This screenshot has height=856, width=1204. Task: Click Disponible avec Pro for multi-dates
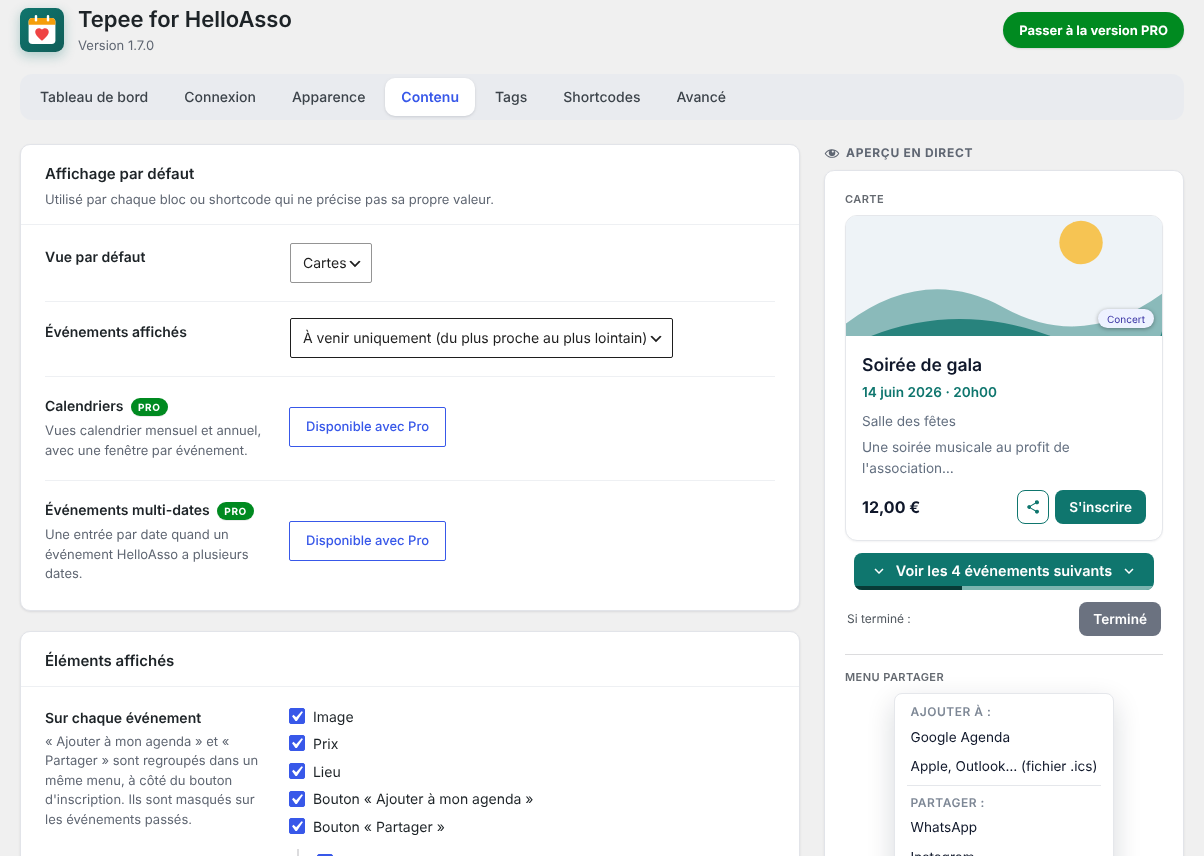[367, 540]
